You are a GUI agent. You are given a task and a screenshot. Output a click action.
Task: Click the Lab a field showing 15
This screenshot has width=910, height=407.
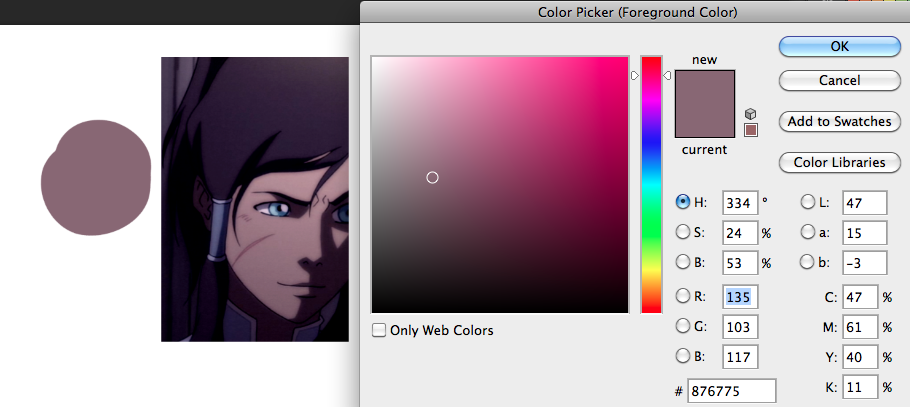[865, 233]
